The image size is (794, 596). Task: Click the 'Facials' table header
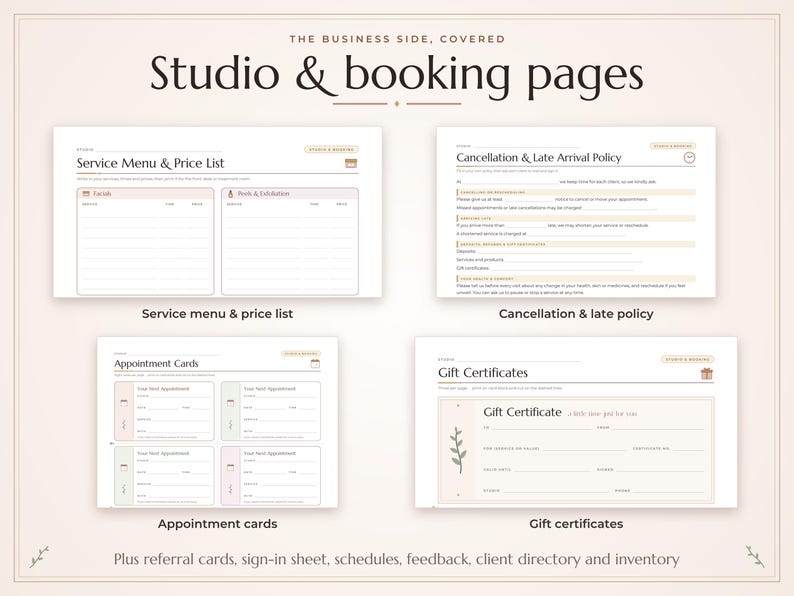(x=145, y=193)
